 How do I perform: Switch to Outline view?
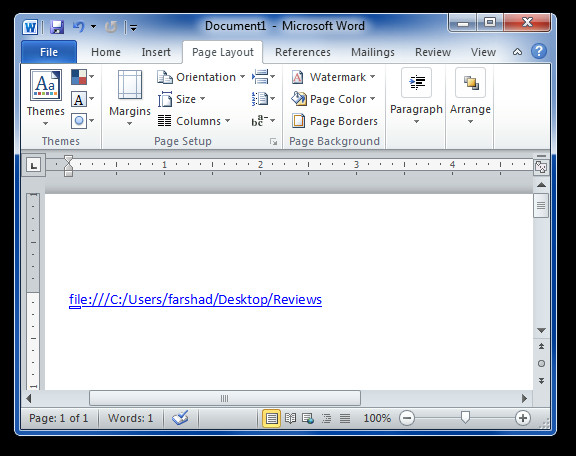pos(326,418)
